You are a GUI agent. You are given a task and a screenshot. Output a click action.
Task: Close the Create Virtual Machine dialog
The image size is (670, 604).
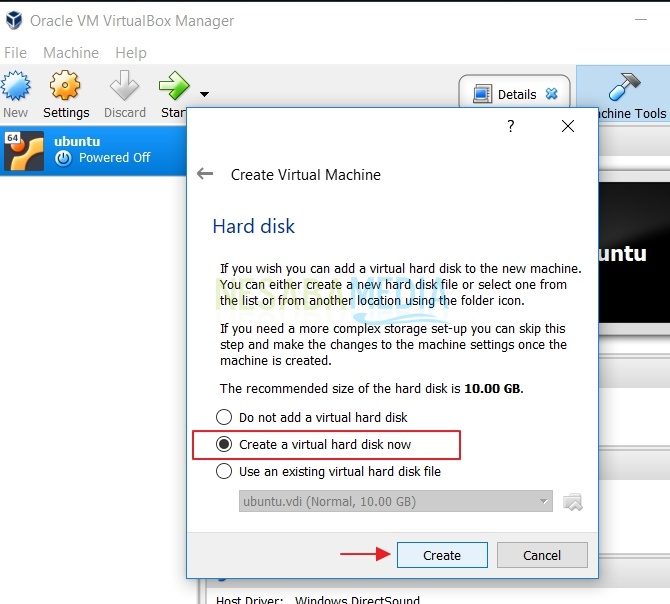568,126
